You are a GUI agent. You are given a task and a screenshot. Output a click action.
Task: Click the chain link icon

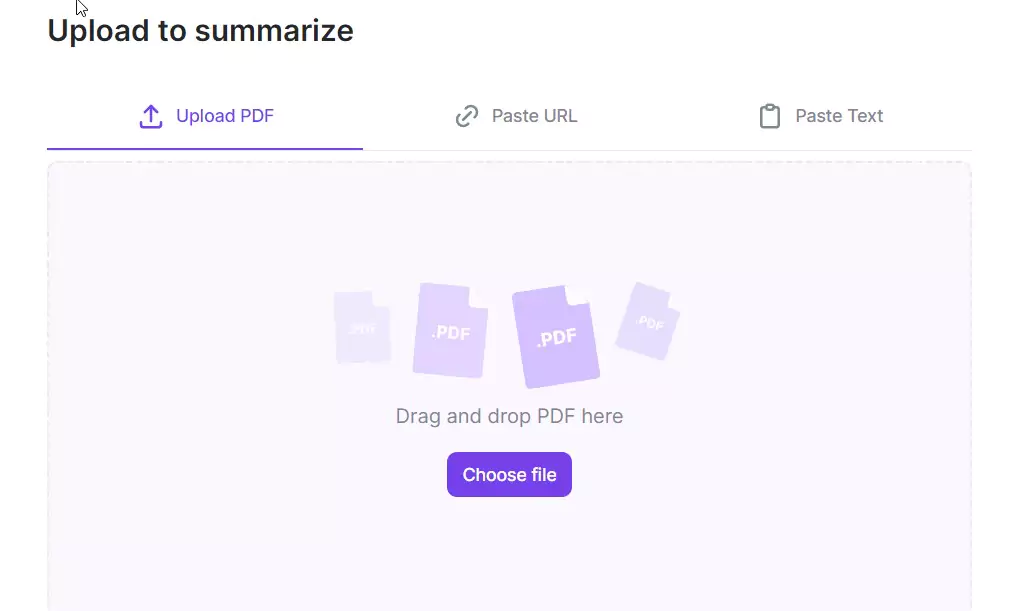[x=466, y=116]
